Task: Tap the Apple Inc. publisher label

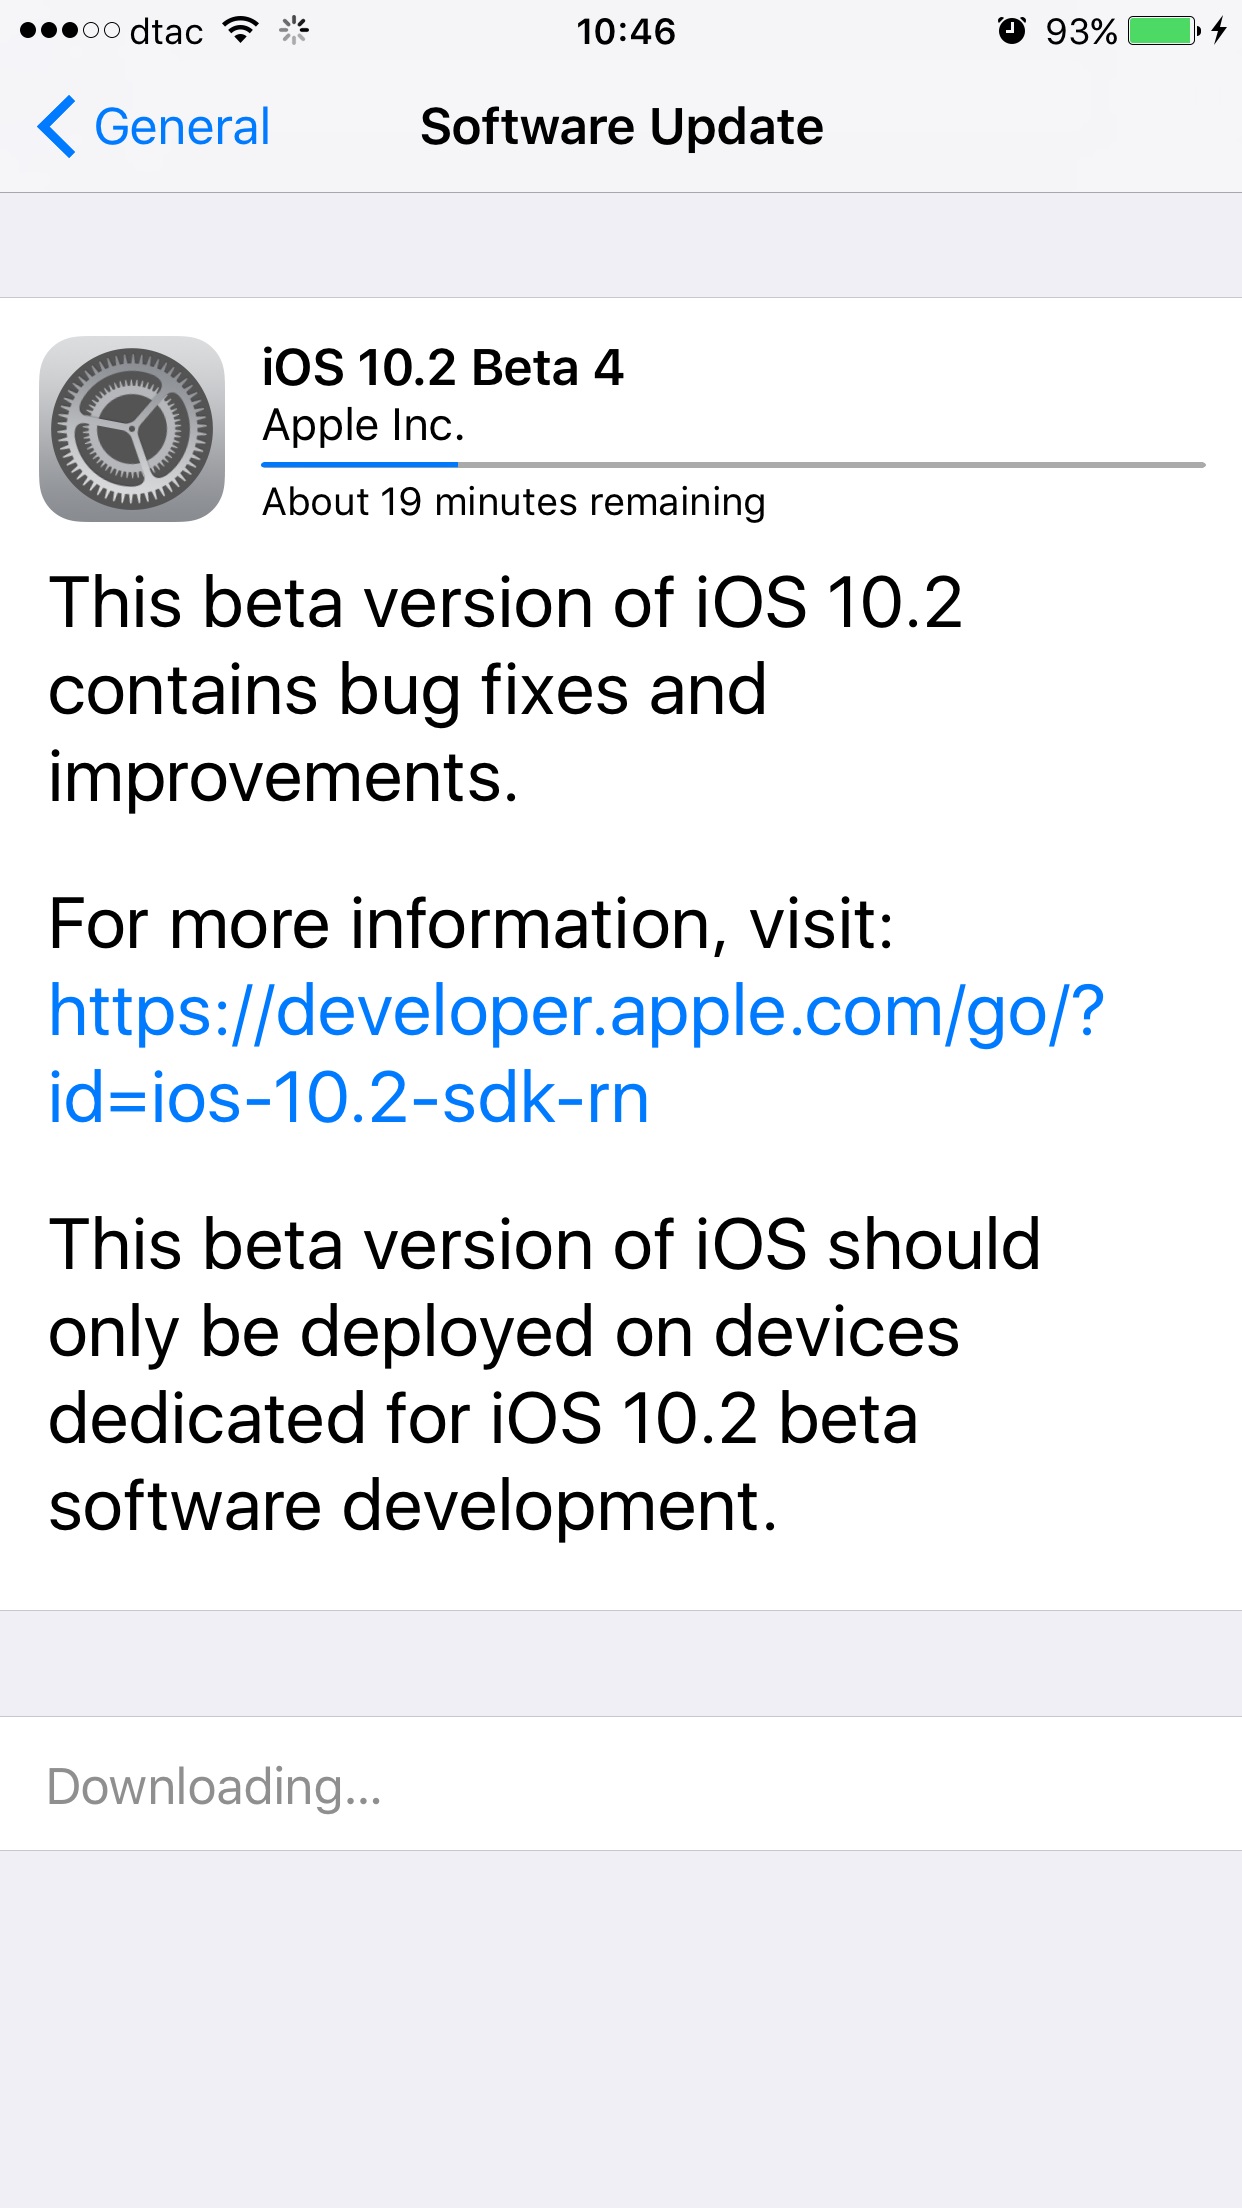Action: point(363,425)
